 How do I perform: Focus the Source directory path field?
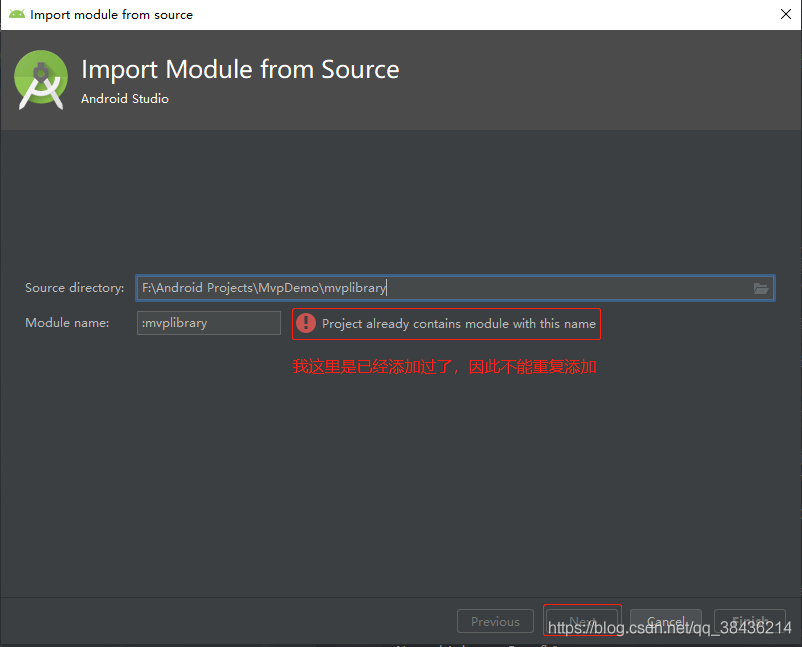tap(455, 288)
